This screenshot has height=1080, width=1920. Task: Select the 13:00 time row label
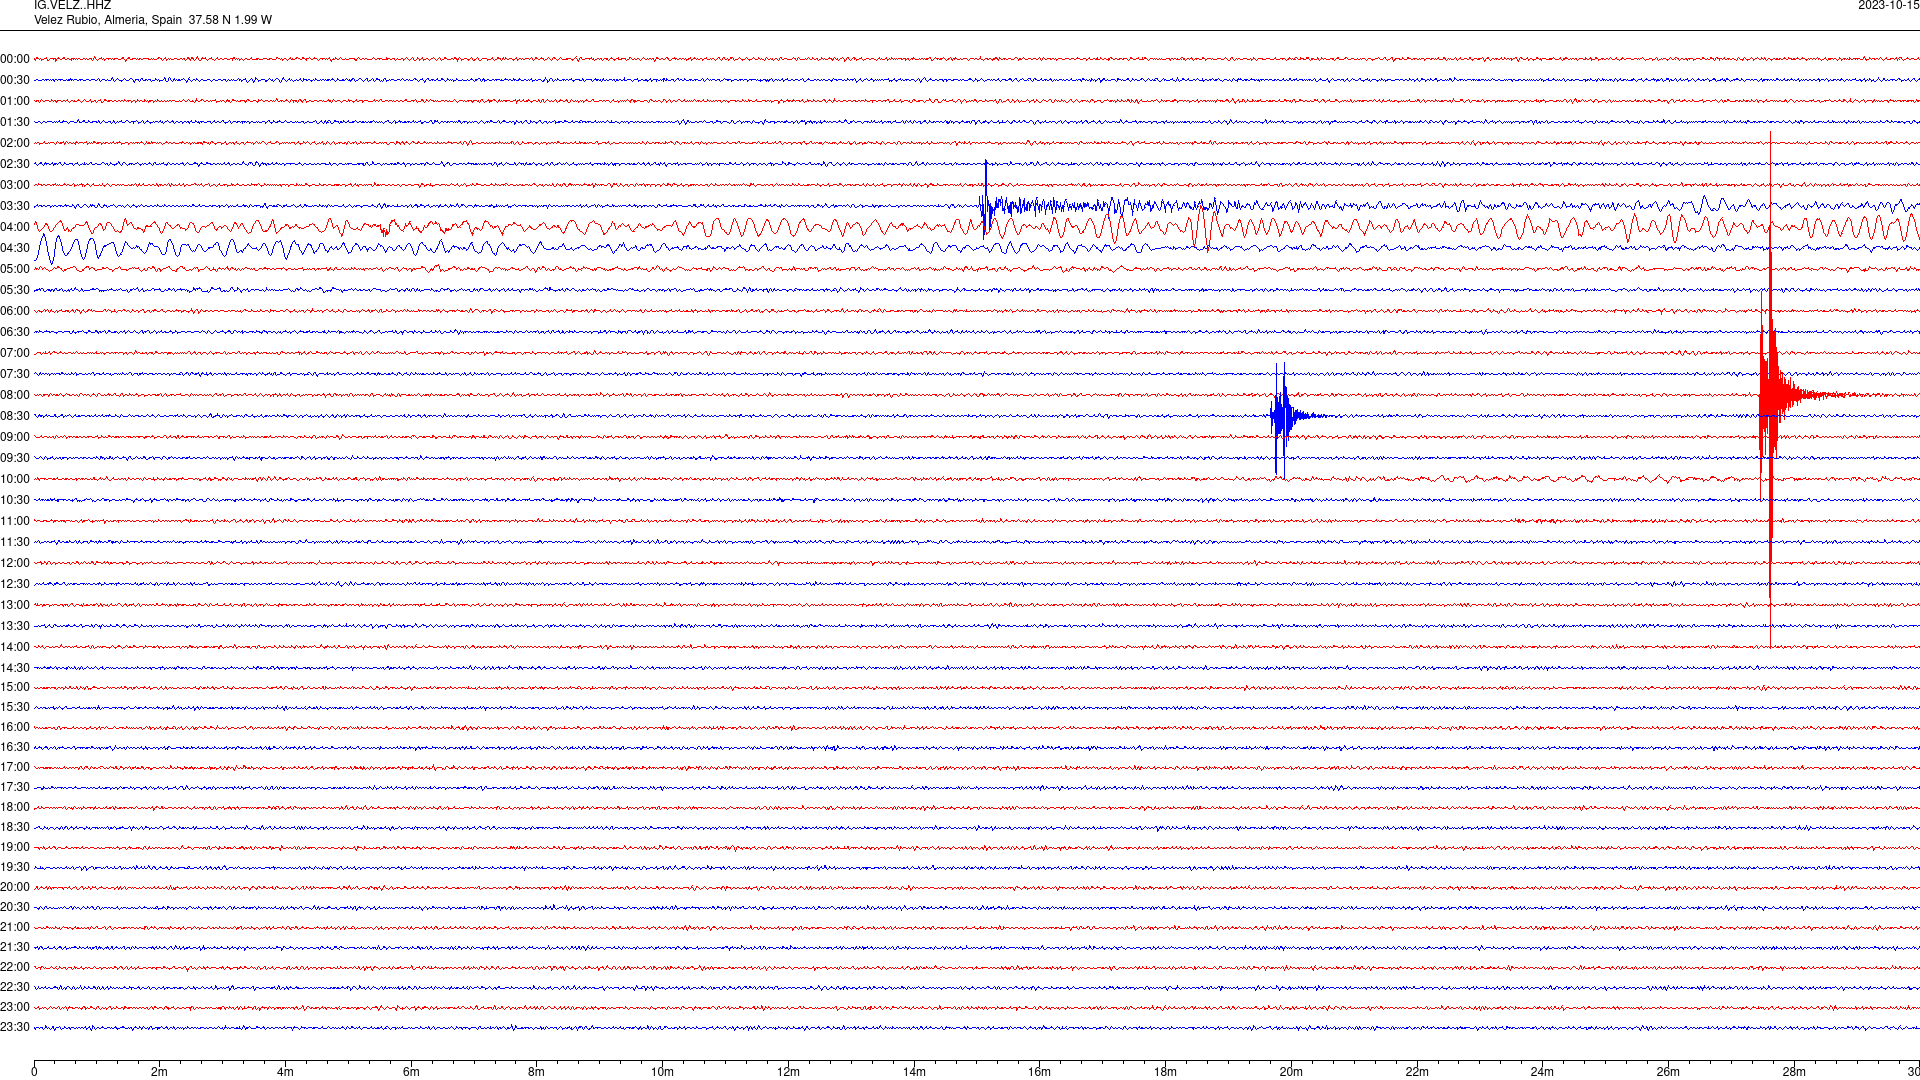pyautogui.click(x=15, y=606)
